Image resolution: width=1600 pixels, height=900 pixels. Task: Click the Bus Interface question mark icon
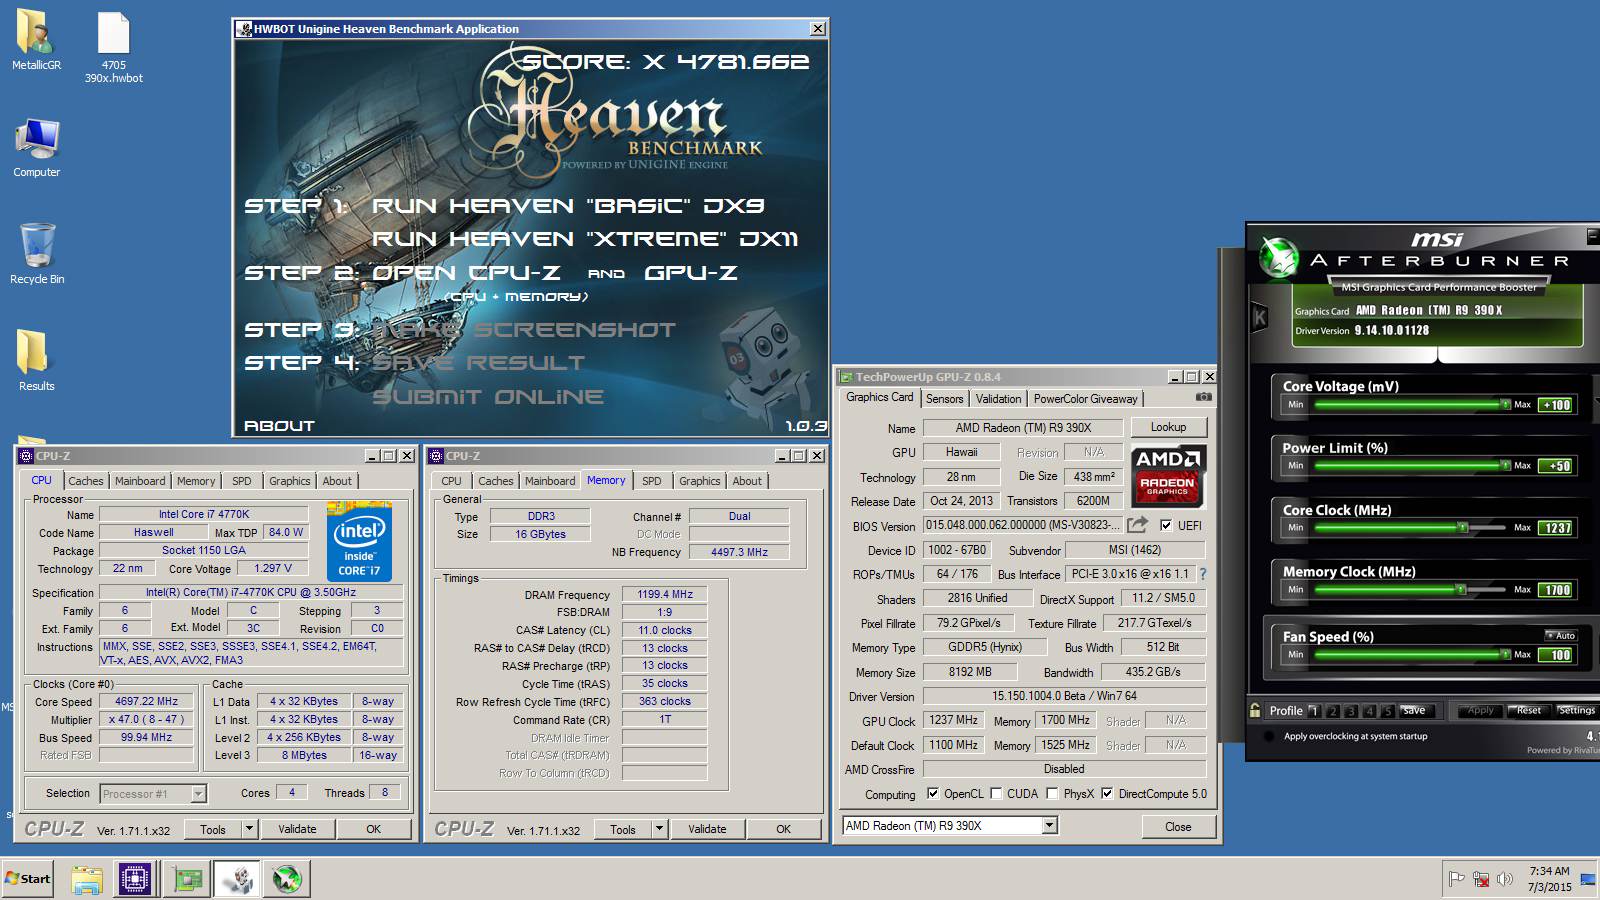(x=1203, y=574)
